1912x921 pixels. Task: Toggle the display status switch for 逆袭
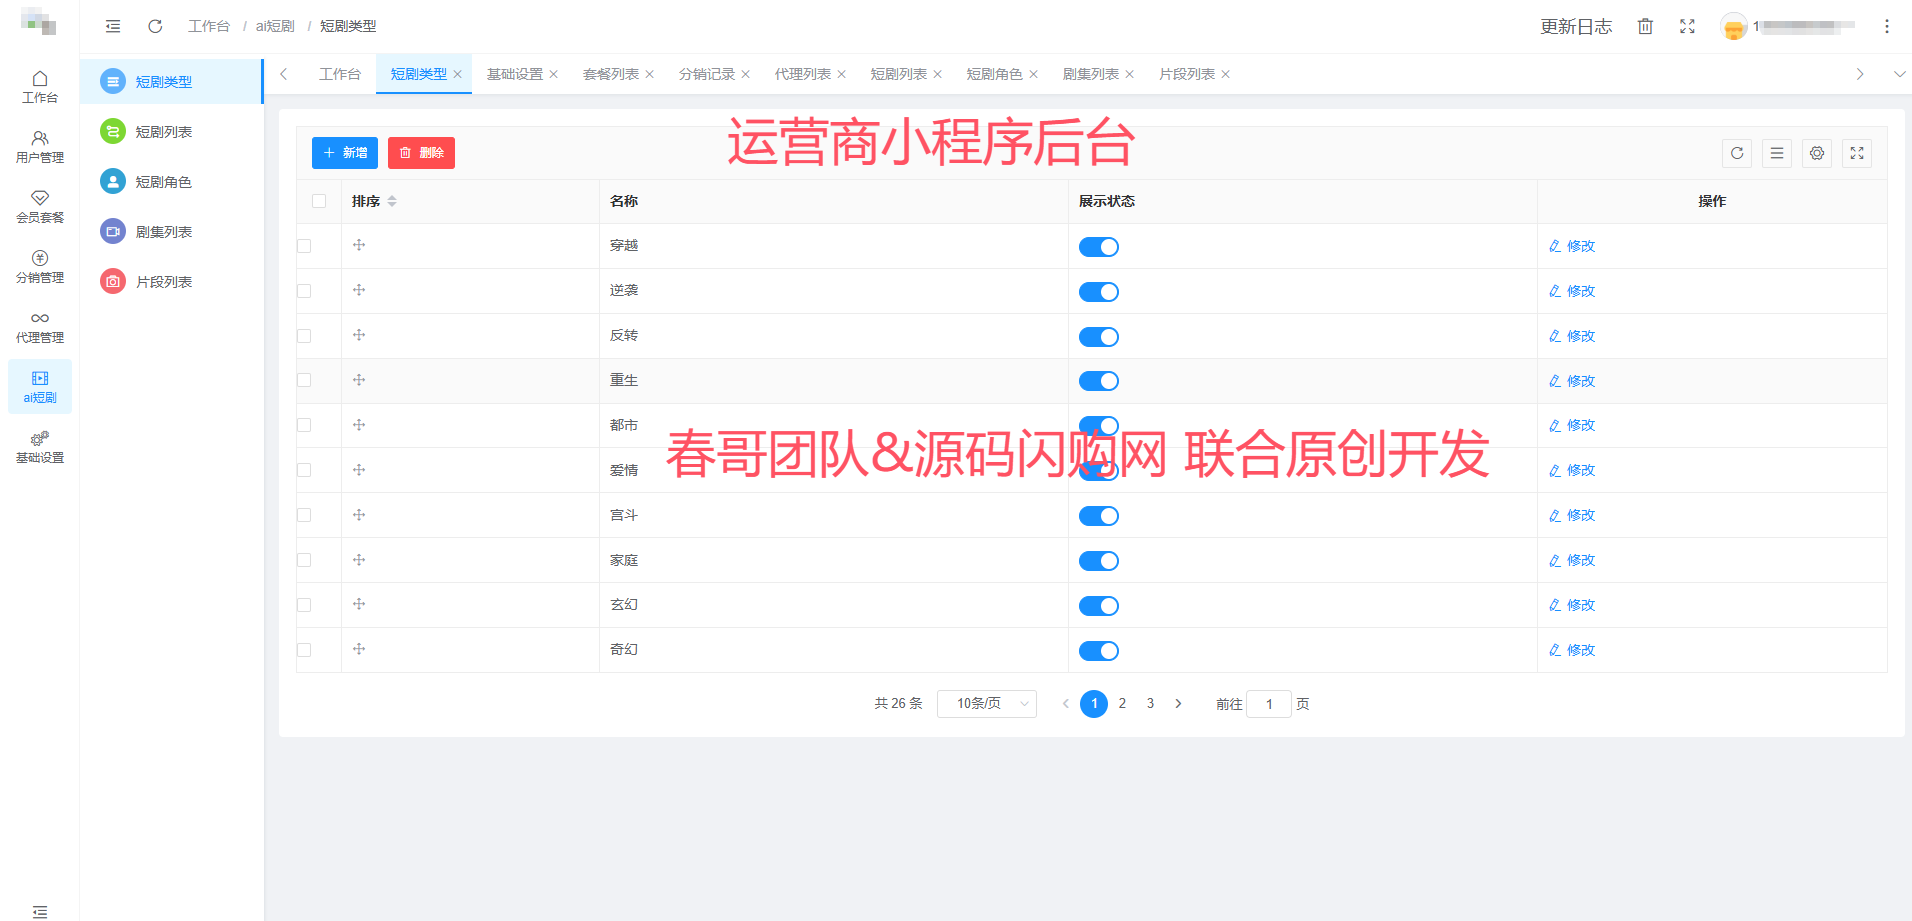click(1098, 292)
